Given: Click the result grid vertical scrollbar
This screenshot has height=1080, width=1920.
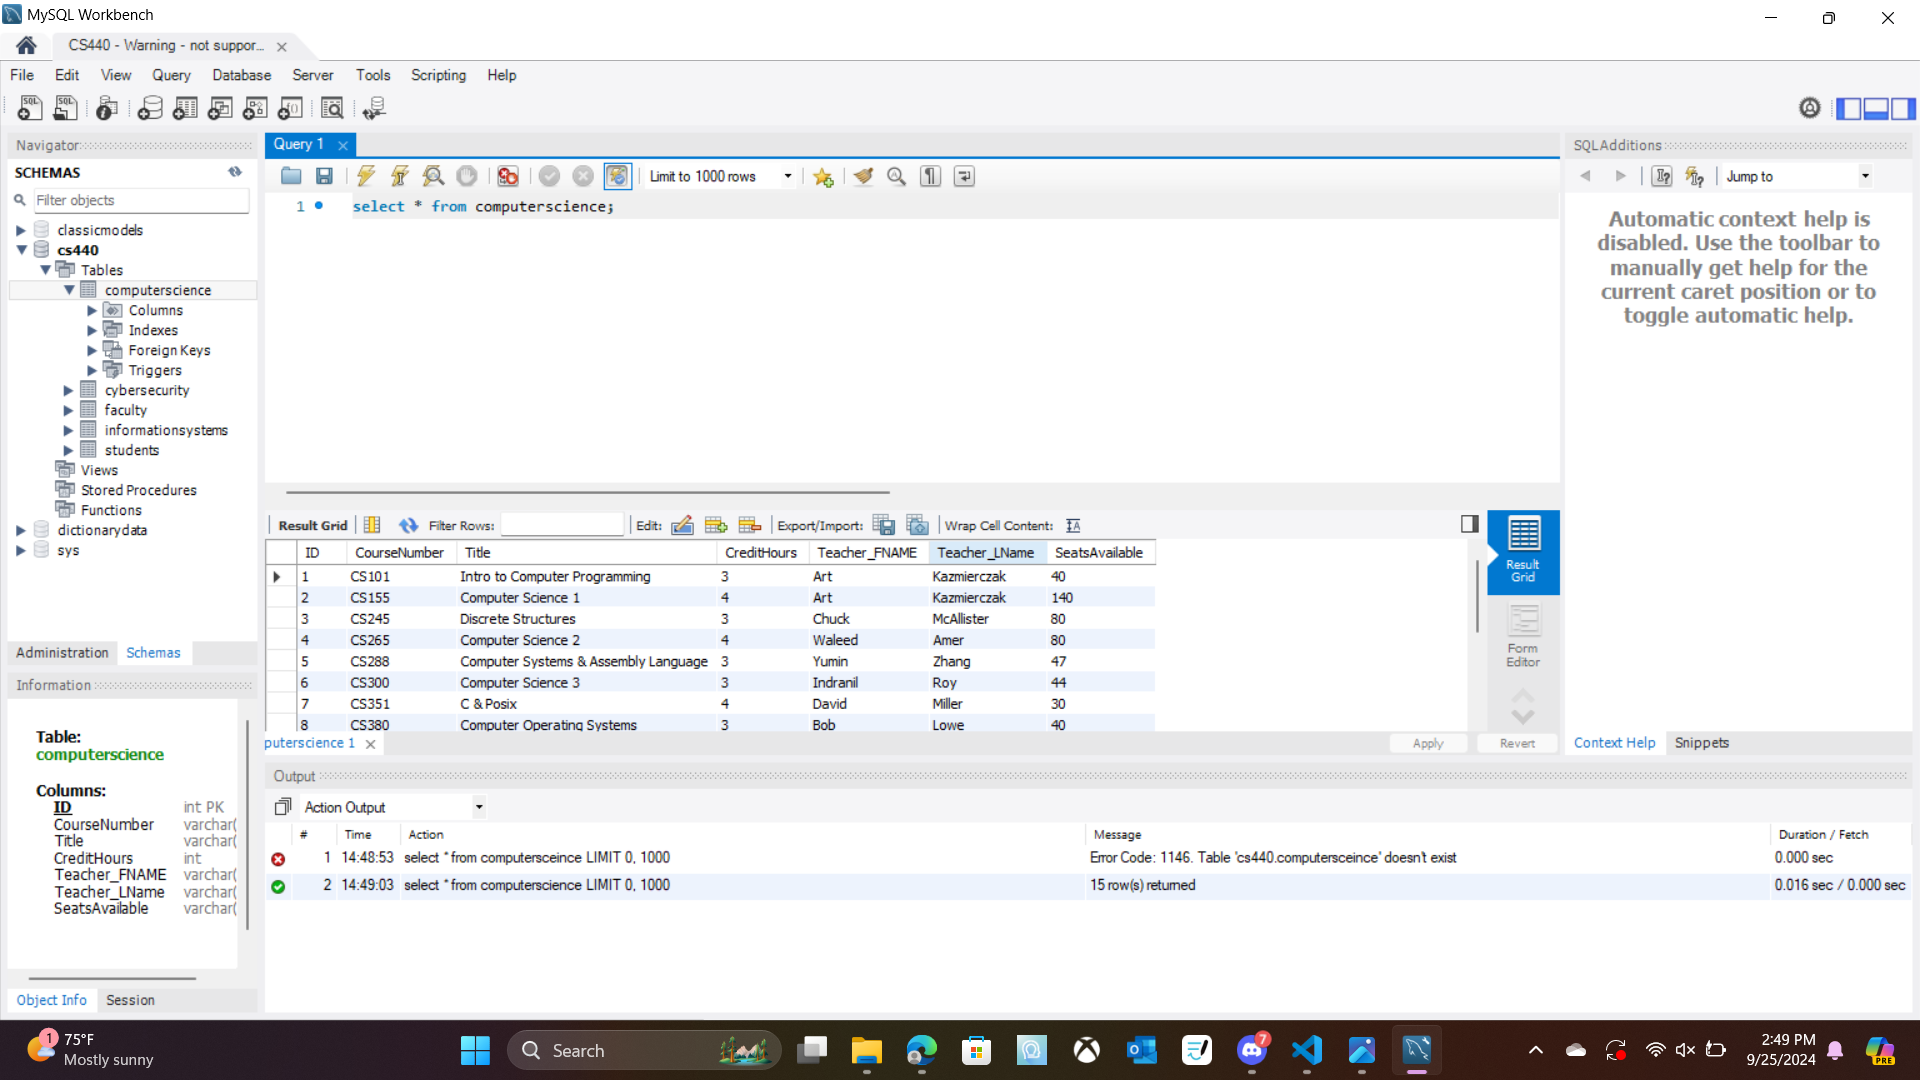Looking at the screenshot, I should pyautogui.click(x=1477, y=597).
